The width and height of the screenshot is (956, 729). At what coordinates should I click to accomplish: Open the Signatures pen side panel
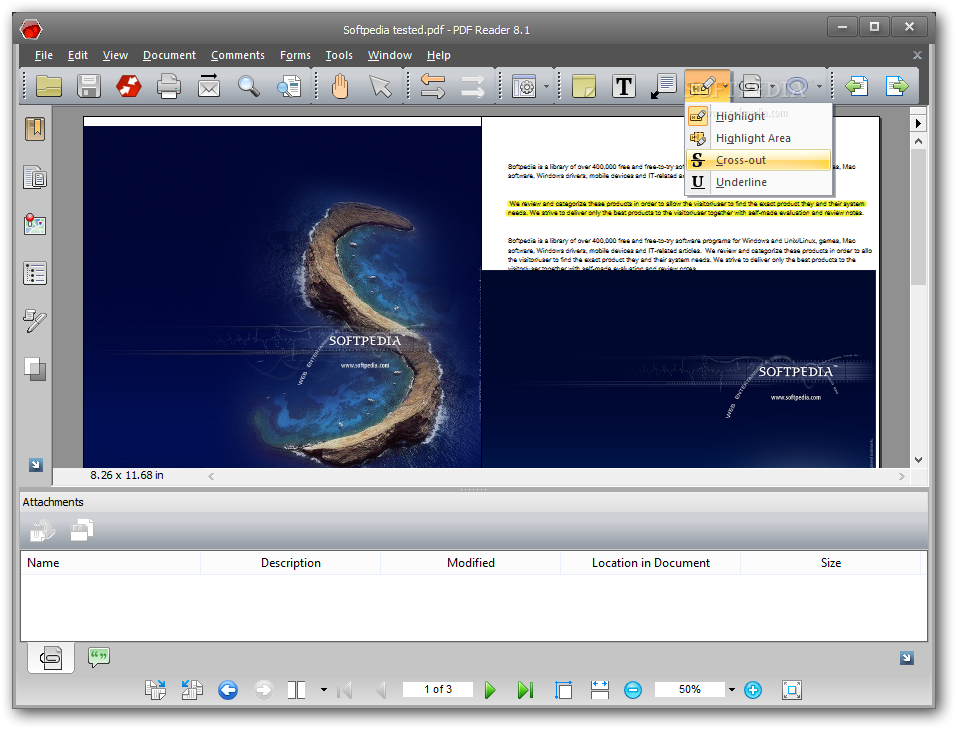point(35,321)
